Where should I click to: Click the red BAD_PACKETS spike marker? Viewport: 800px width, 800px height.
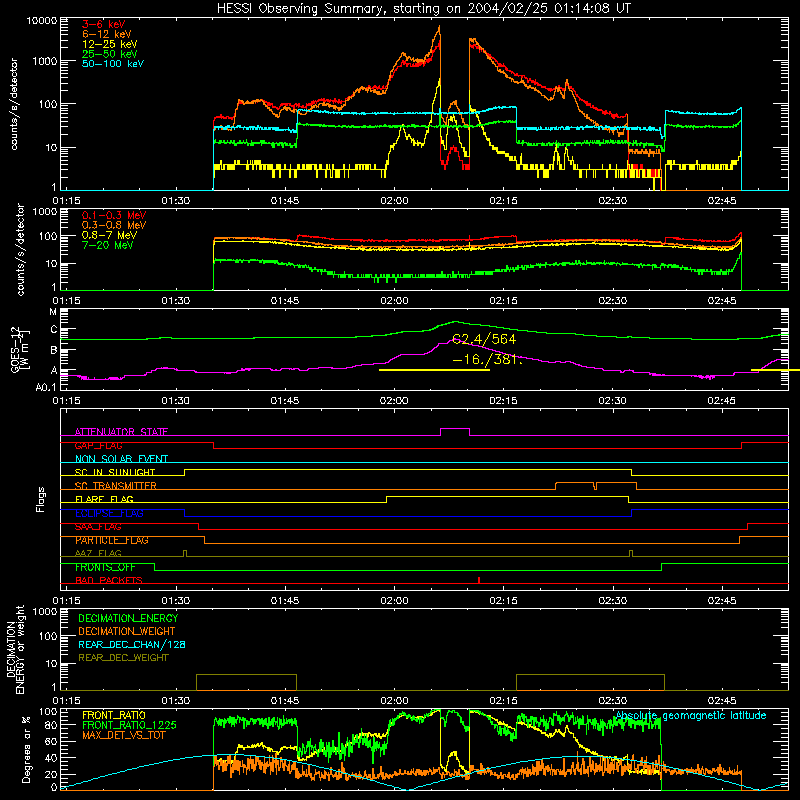point(479,580)
